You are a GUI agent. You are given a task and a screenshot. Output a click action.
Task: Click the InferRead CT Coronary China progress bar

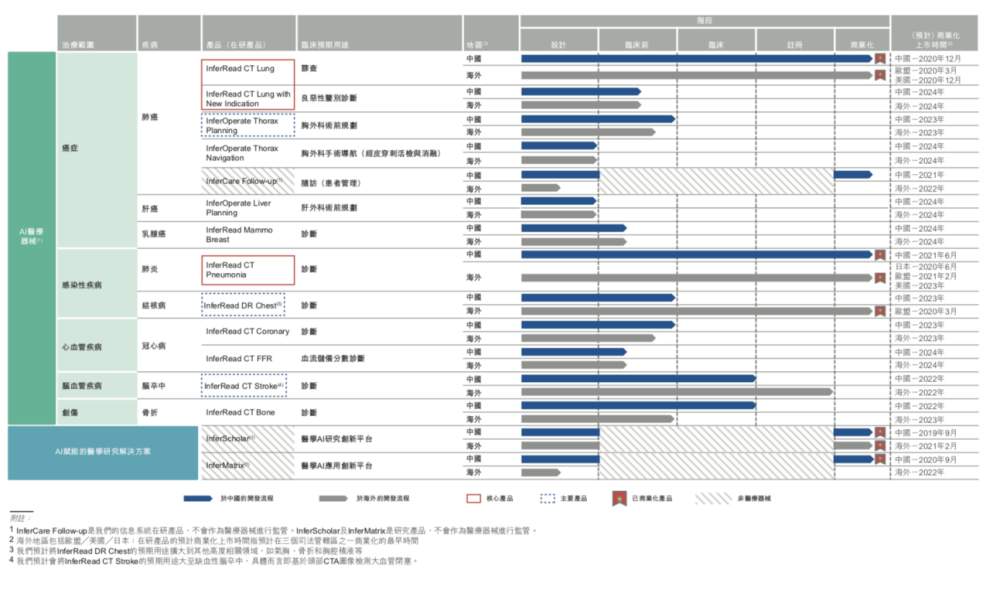tap(597, 324)
